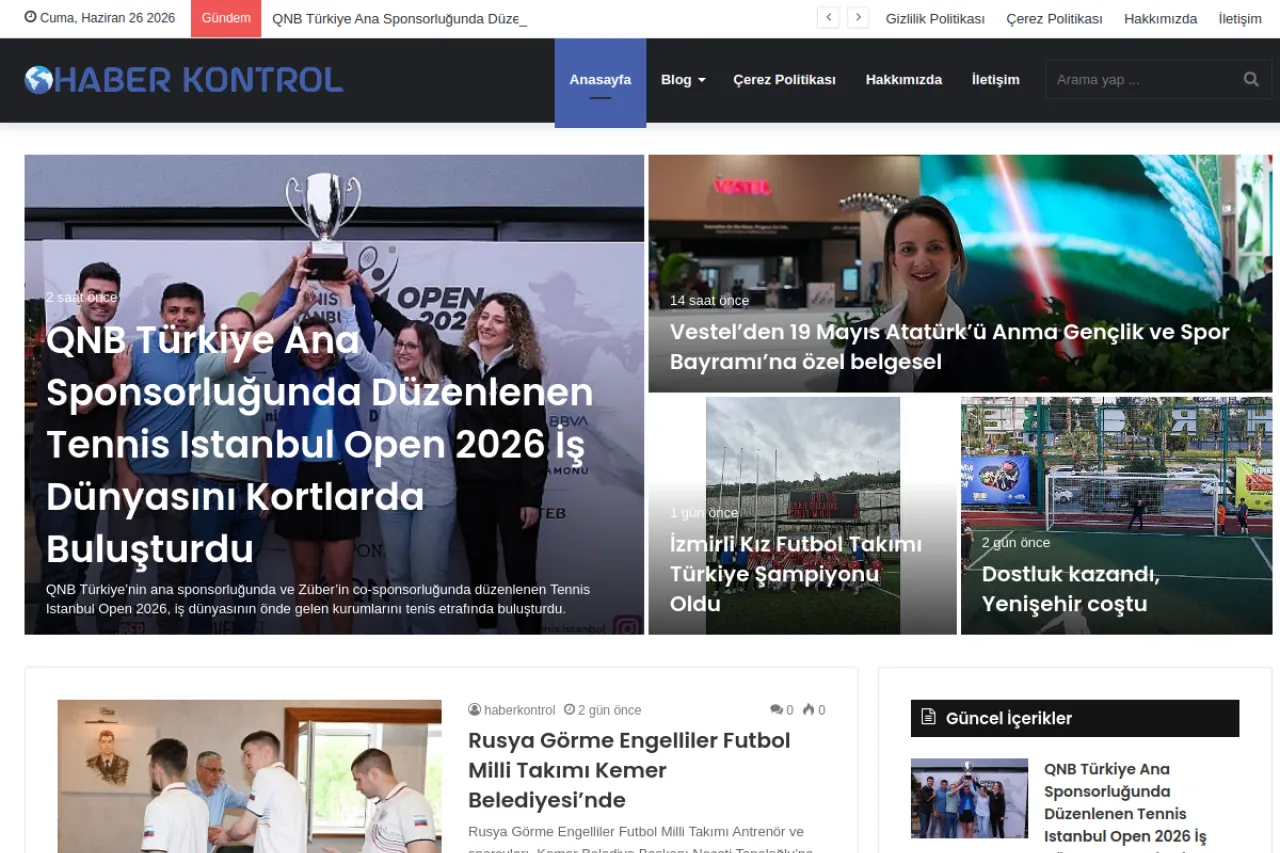Viewport: 1280px width, 853px height.
Task: Click the Güncel İçerikler document icon
Action: (x=928, y=717)
